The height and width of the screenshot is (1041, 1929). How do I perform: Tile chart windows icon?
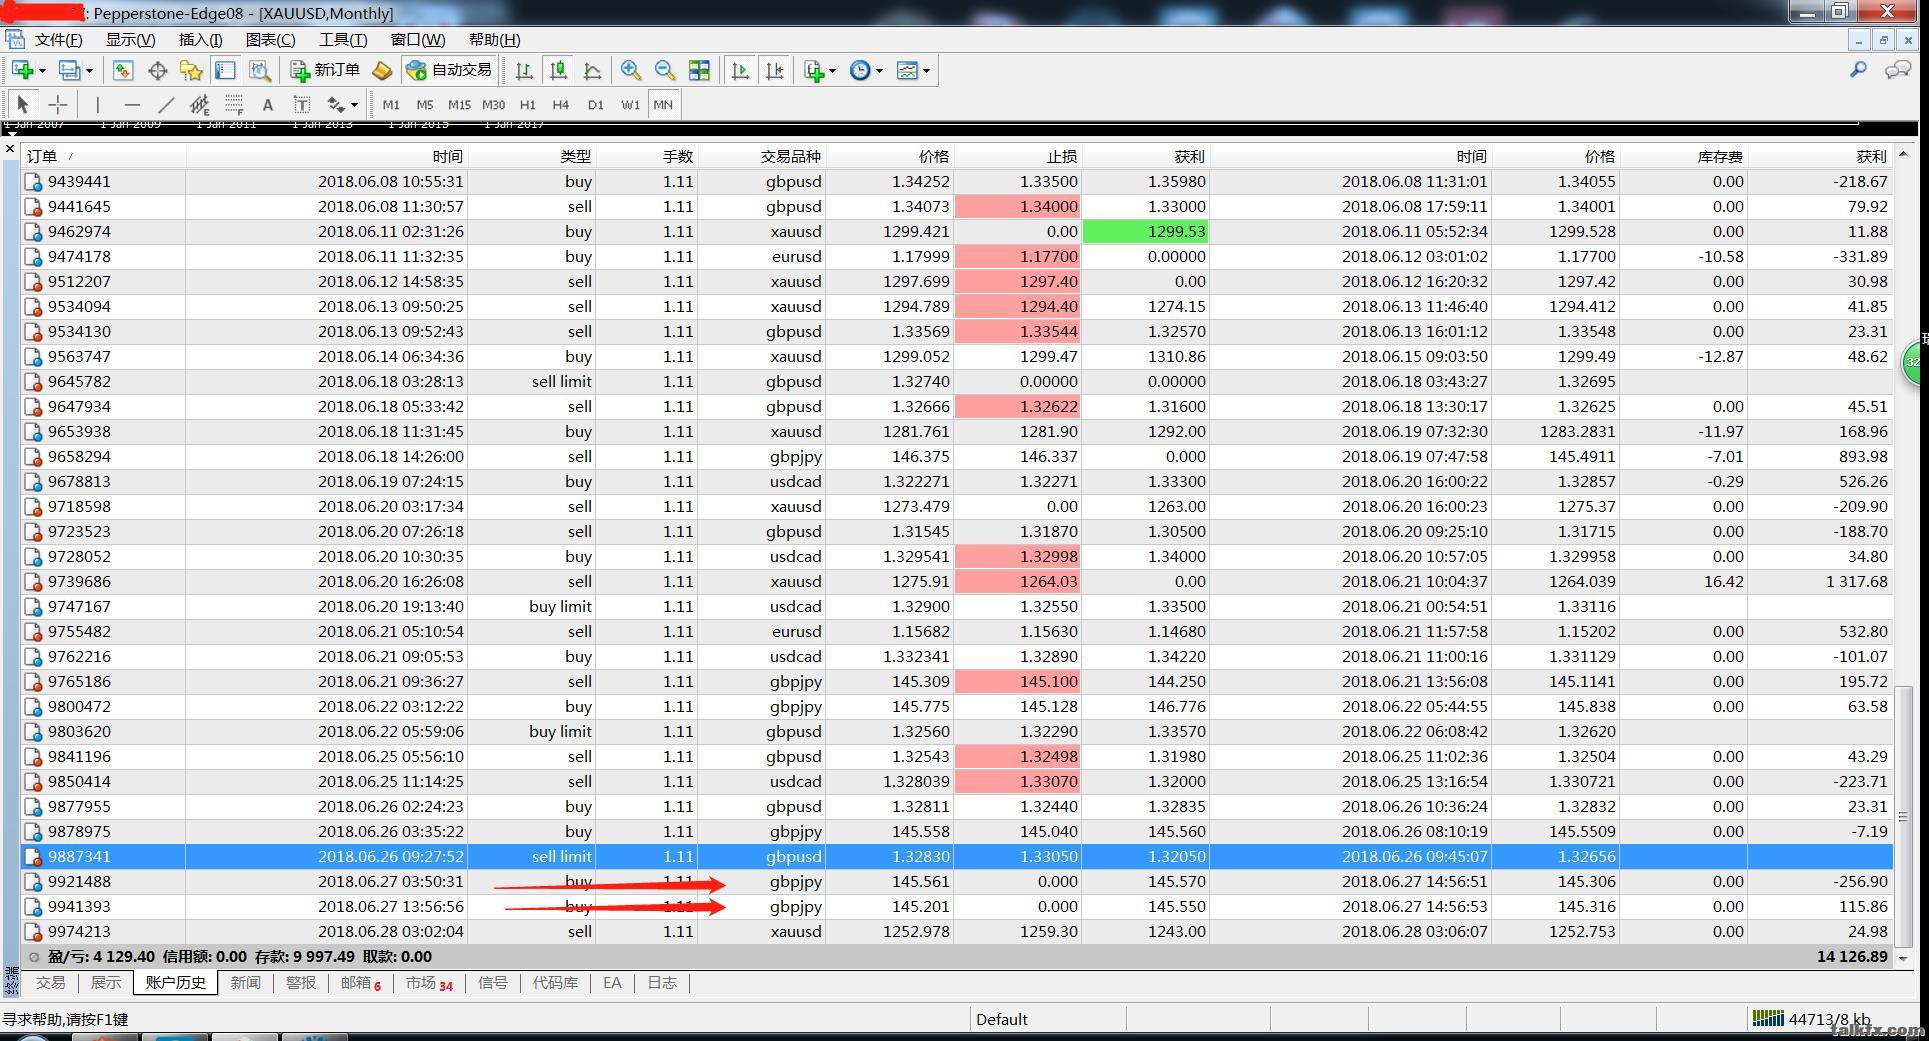[700, 70]
